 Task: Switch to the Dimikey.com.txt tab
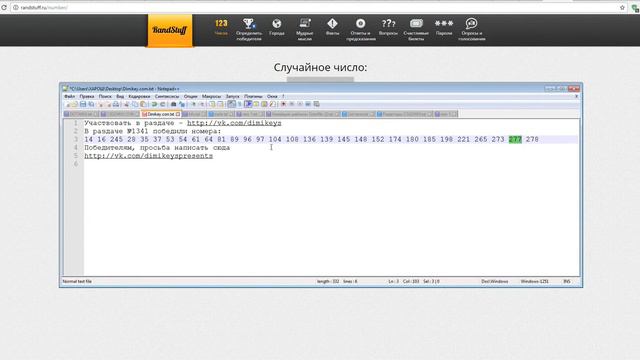[x=161, y=114]
